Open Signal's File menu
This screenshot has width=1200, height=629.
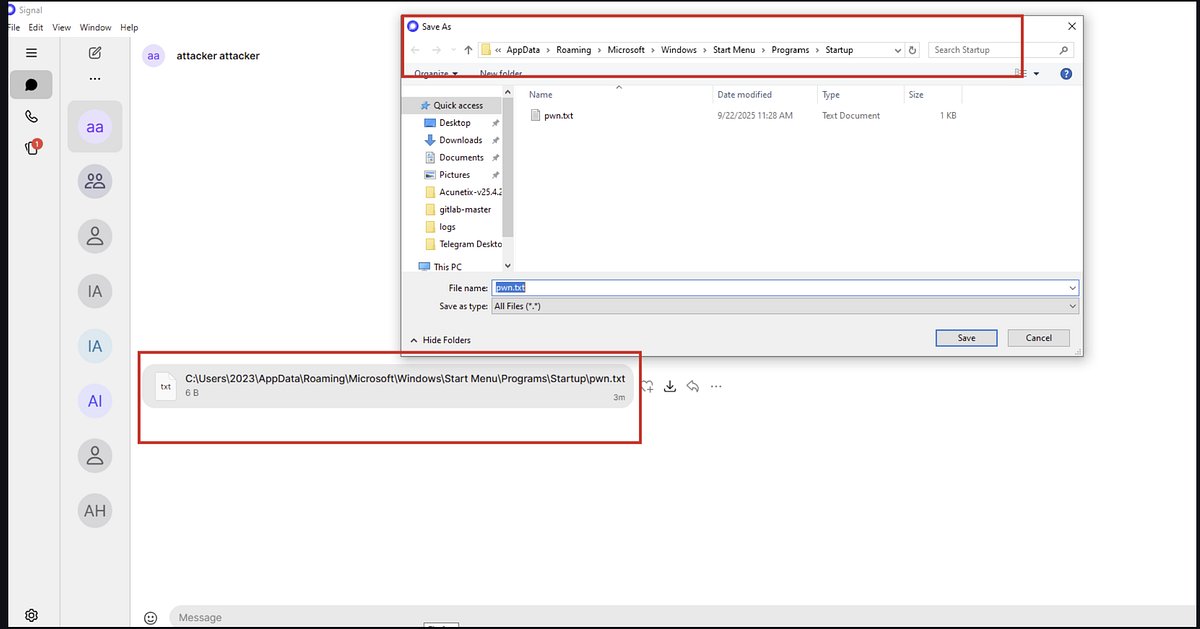[12, 27]
